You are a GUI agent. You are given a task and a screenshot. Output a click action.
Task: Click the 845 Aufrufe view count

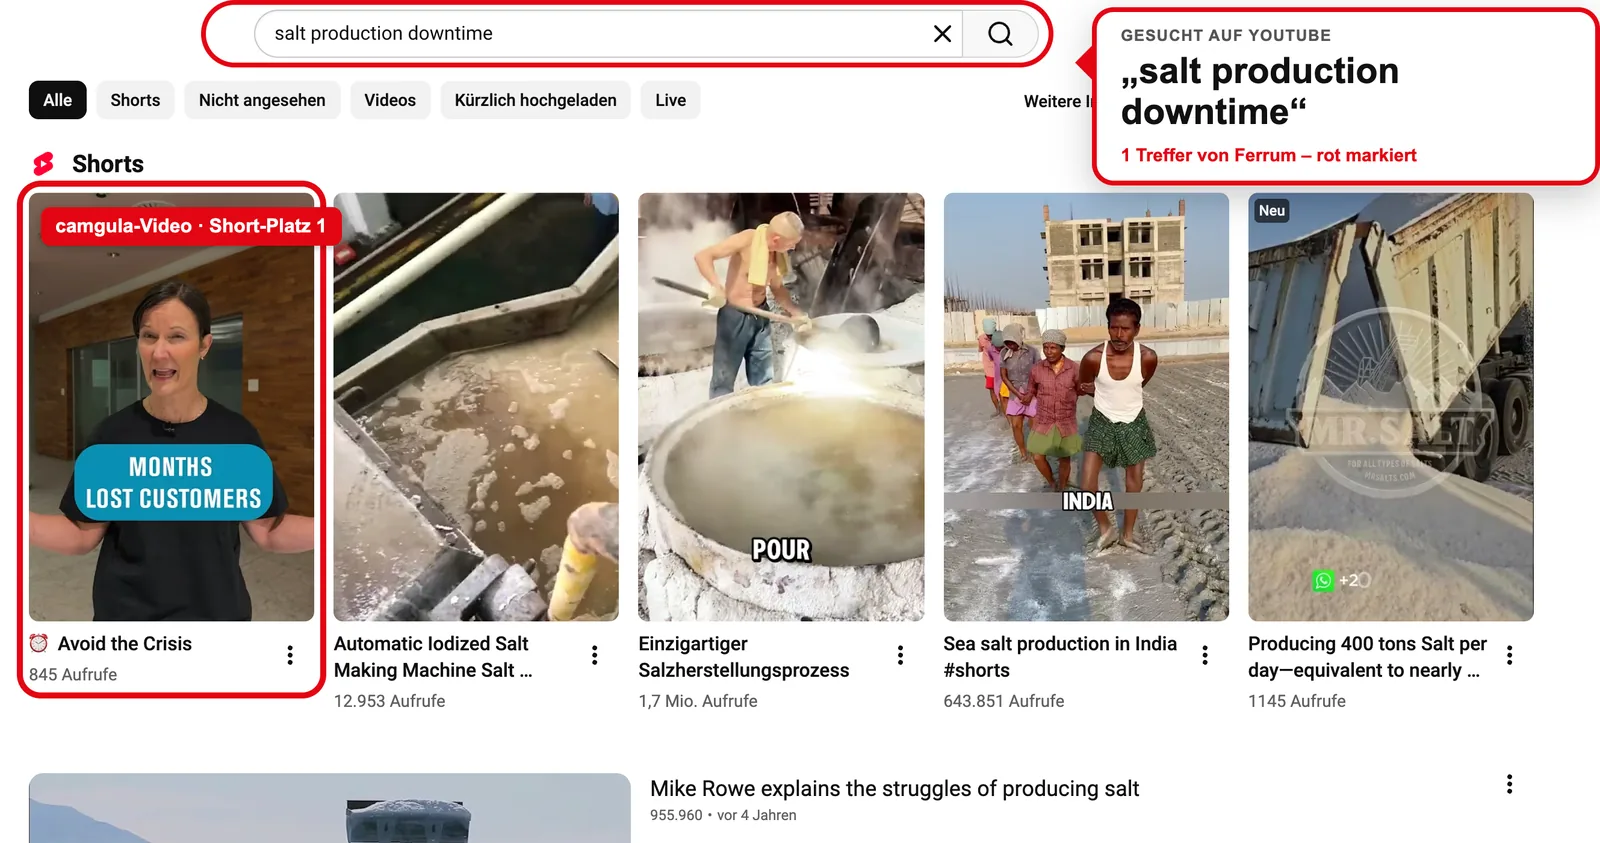click(x=73, y=675)
